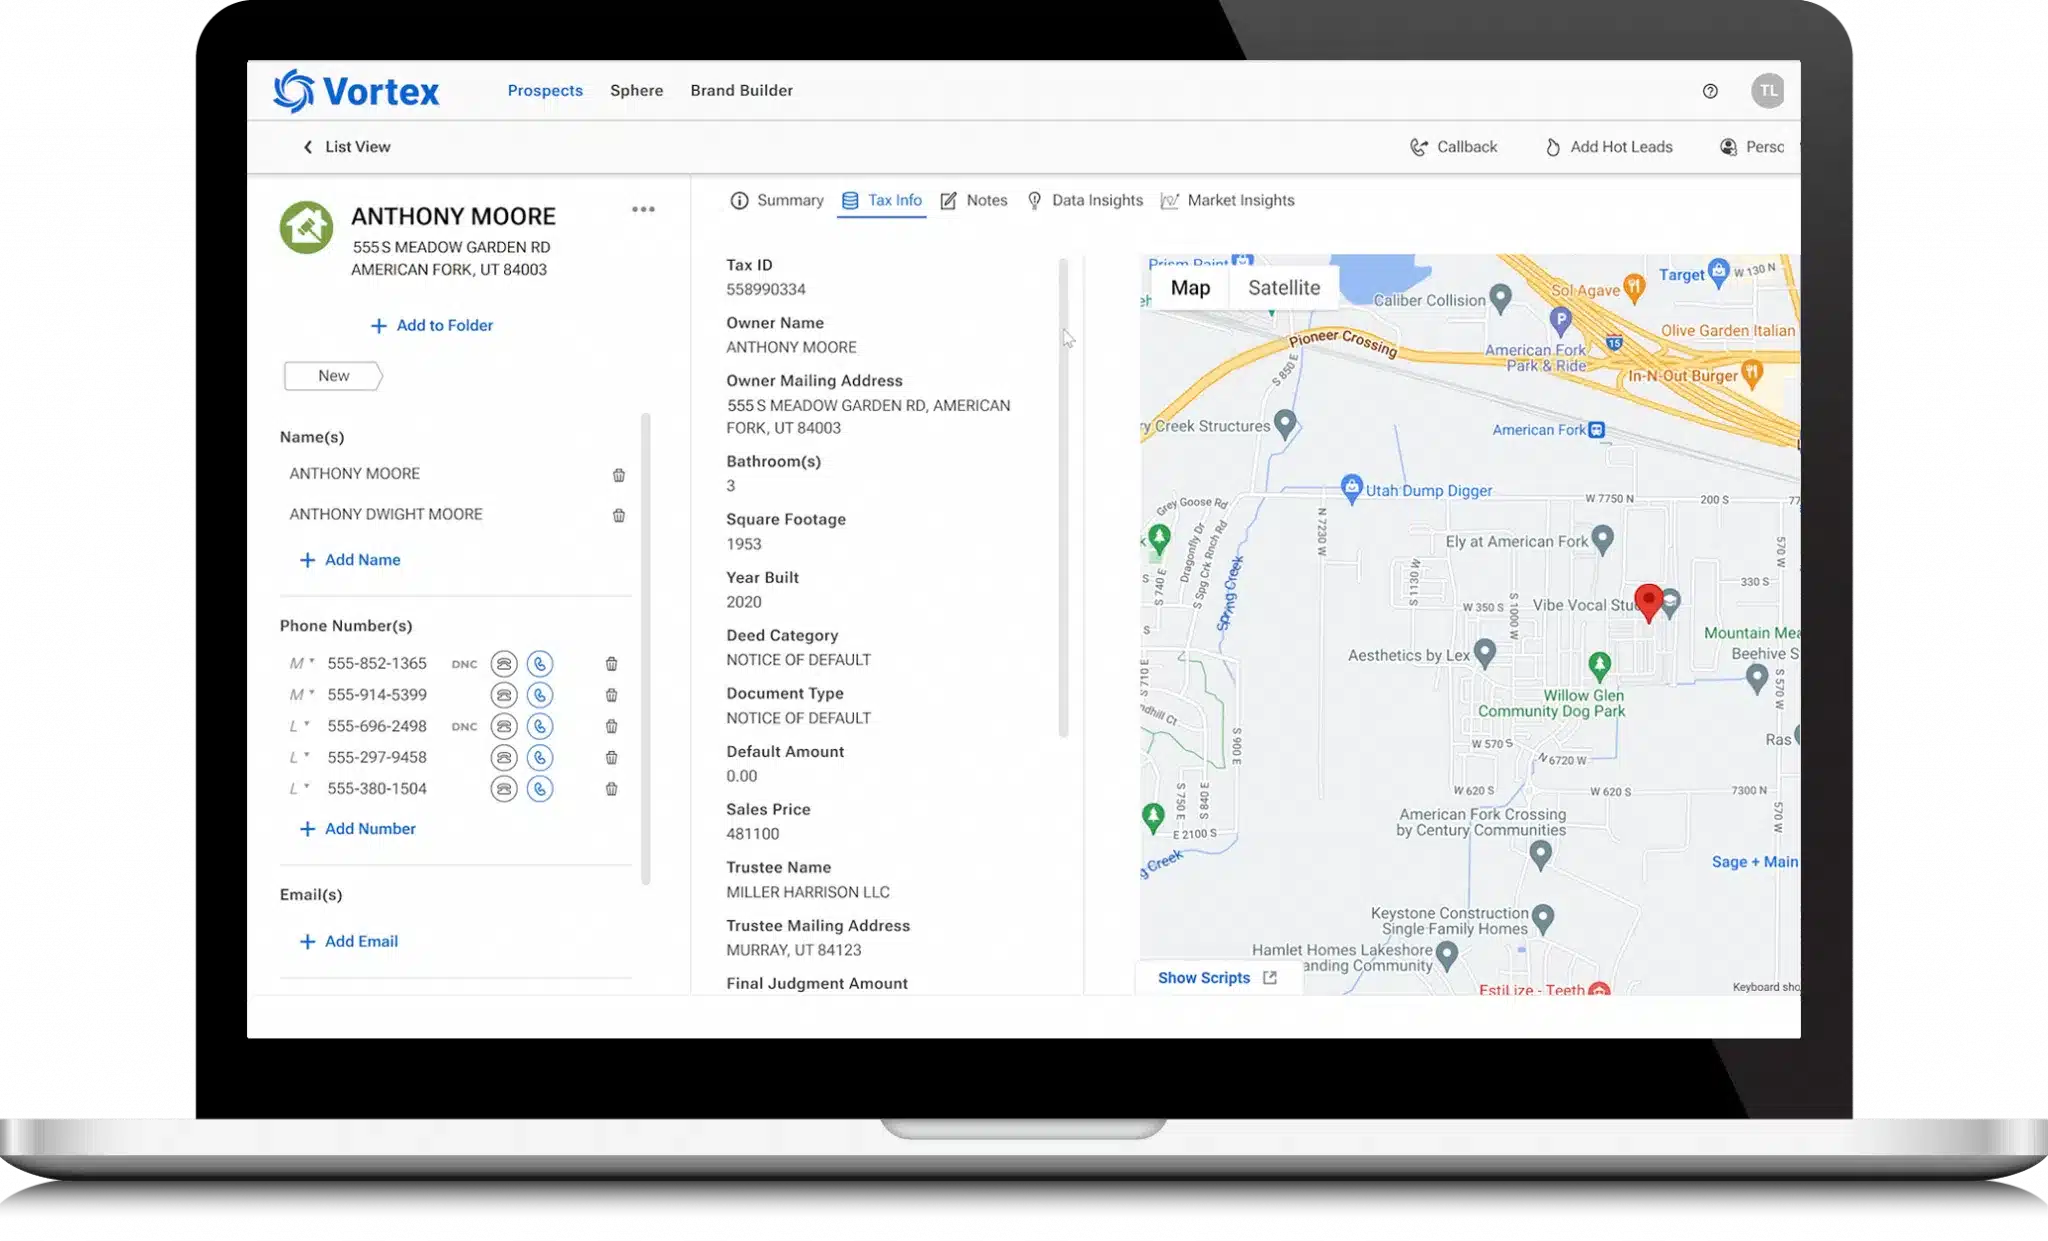Click the green house profile icon

point(306,228)
